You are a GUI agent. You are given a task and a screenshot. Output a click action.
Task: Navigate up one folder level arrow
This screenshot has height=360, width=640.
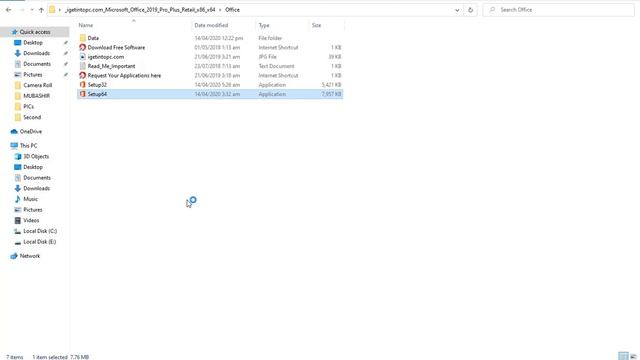pyautogui.click(x=41, y=10)
